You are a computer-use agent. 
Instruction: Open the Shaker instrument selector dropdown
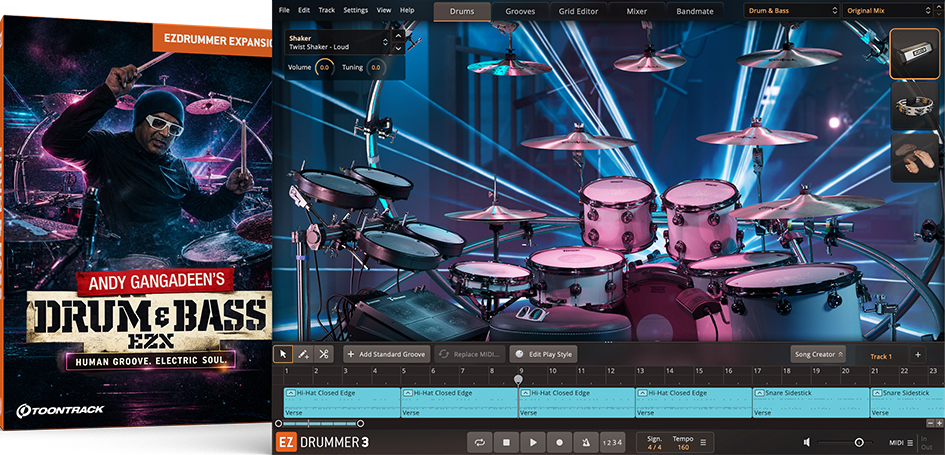click(338, 42)
